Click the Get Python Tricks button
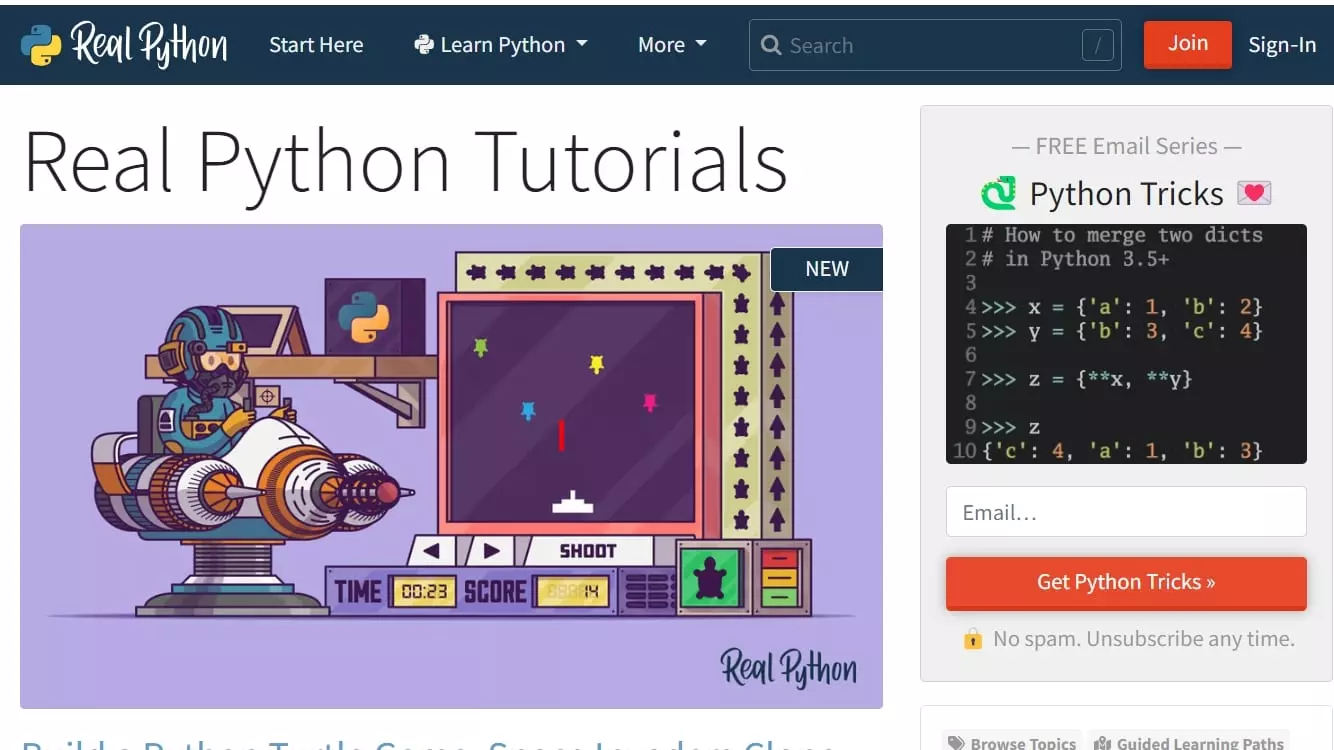The height and width of the screenshot is (750, 1334). click(1126, 583)
